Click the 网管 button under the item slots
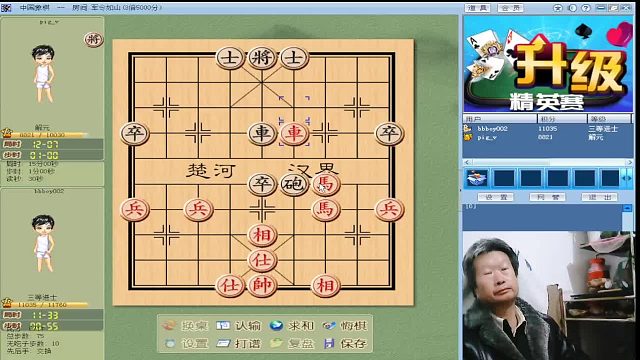The height and width of the screenshot is (360, 640). pos(547,197)
